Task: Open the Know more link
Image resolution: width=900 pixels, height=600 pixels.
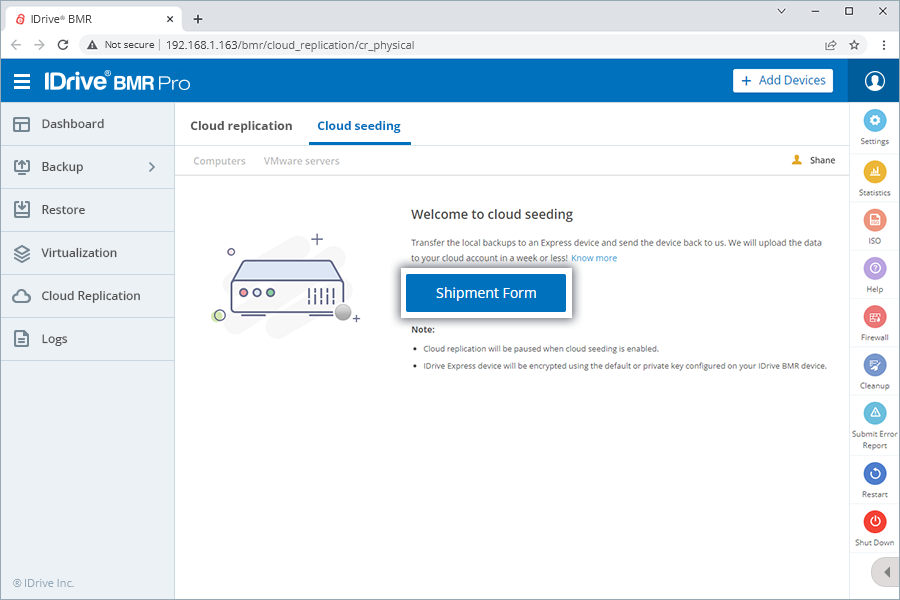Action: (594, 257)
